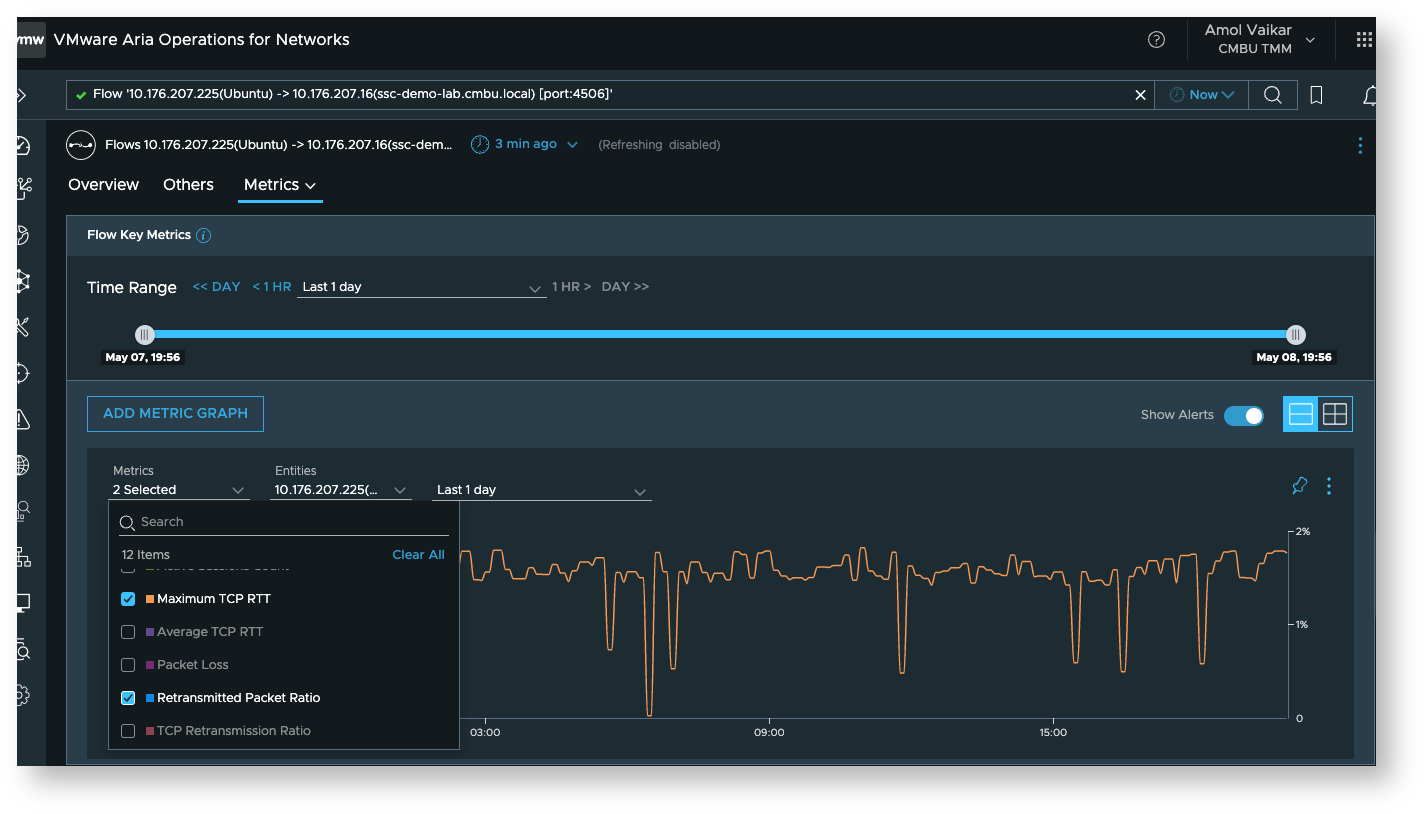Check Packet Loss metric
The width and height of the screenshot is (1424, 814).
point(128,665)
